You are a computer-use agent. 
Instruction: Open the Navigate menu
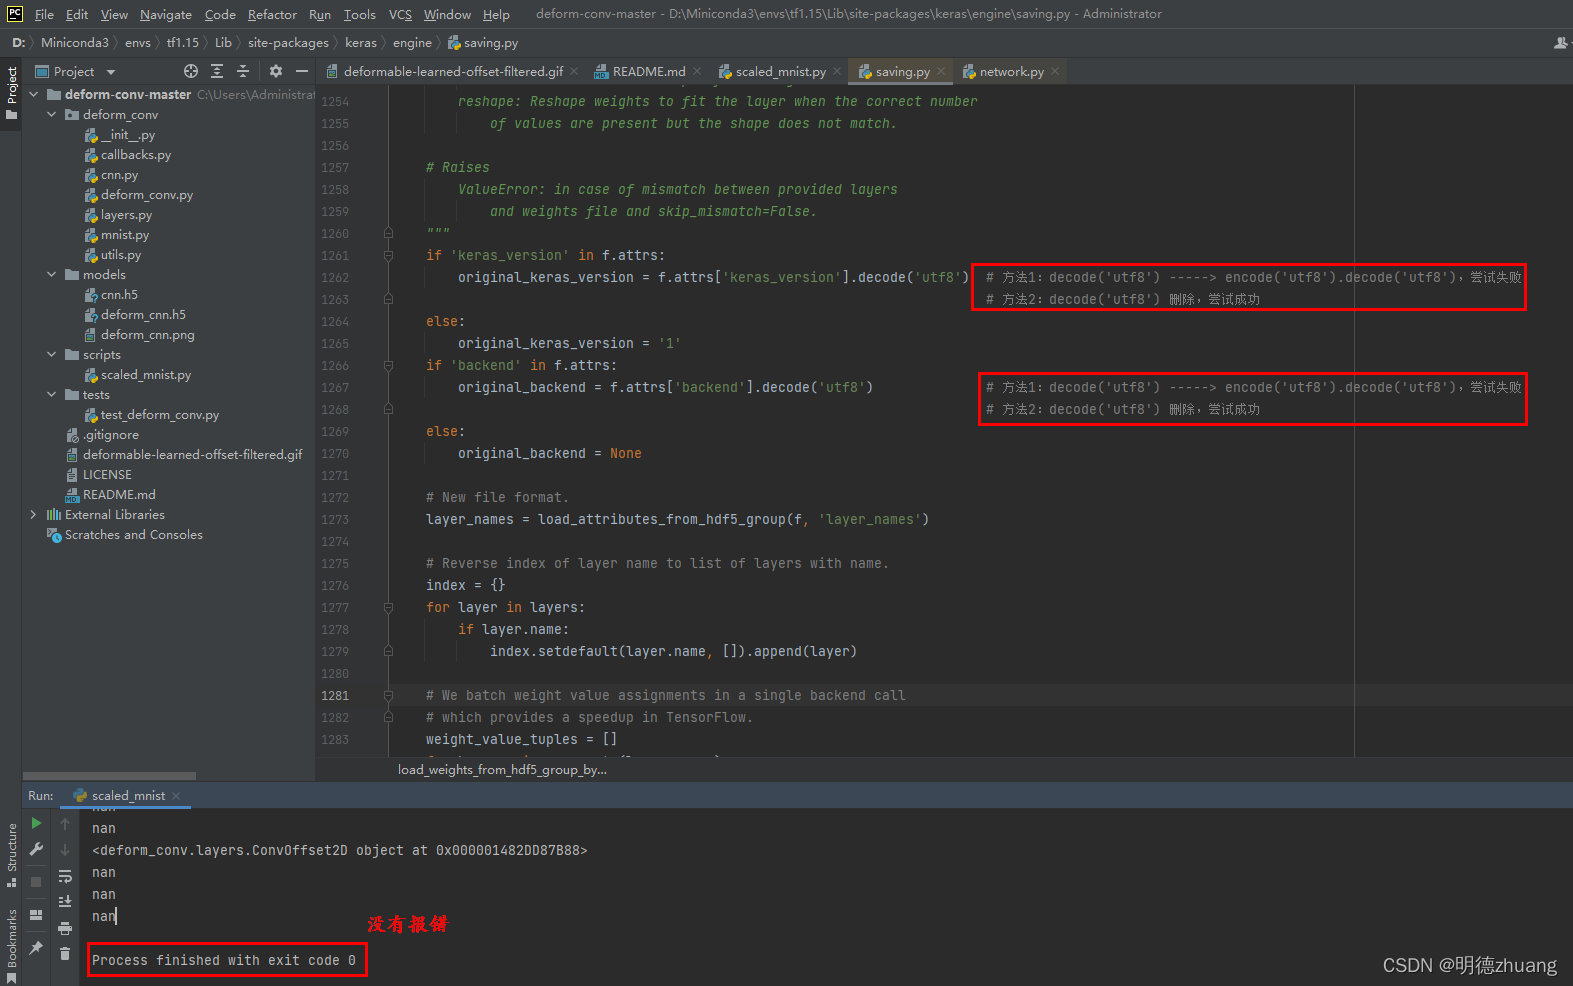click(x=166, y=14)
